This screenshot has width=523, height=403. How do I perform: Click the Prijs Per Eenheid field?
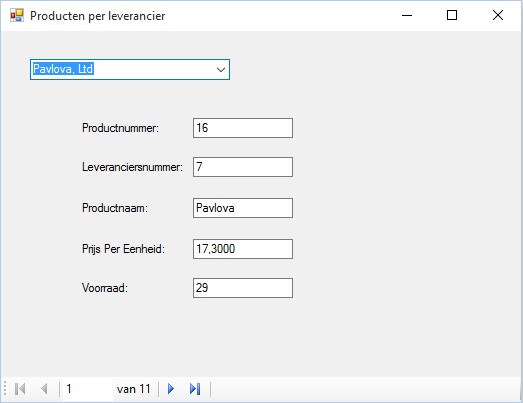(x=243, y=249)
